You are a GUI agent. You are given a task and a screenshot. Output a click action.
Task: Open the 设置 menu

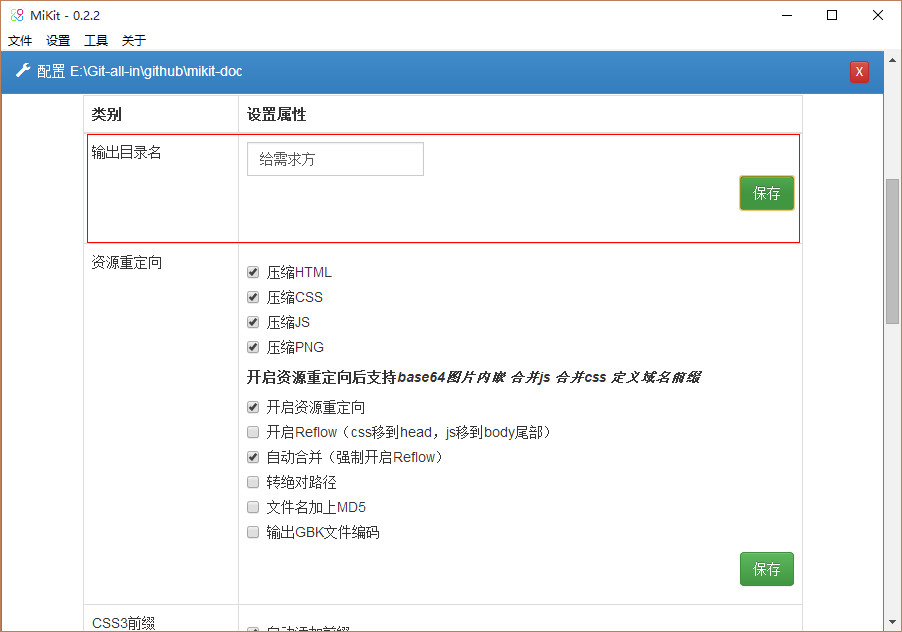coord(58,40)
